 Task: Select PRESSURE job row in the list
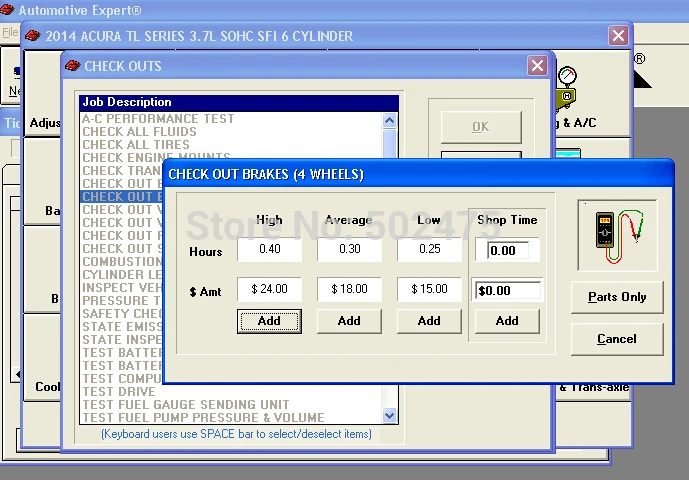point(122,301)
